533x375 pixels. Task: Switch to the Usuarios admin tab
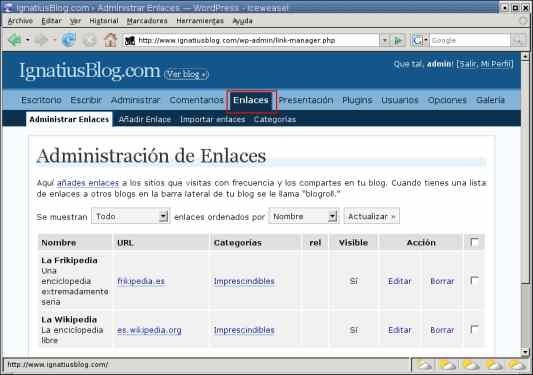coord(400,100)
